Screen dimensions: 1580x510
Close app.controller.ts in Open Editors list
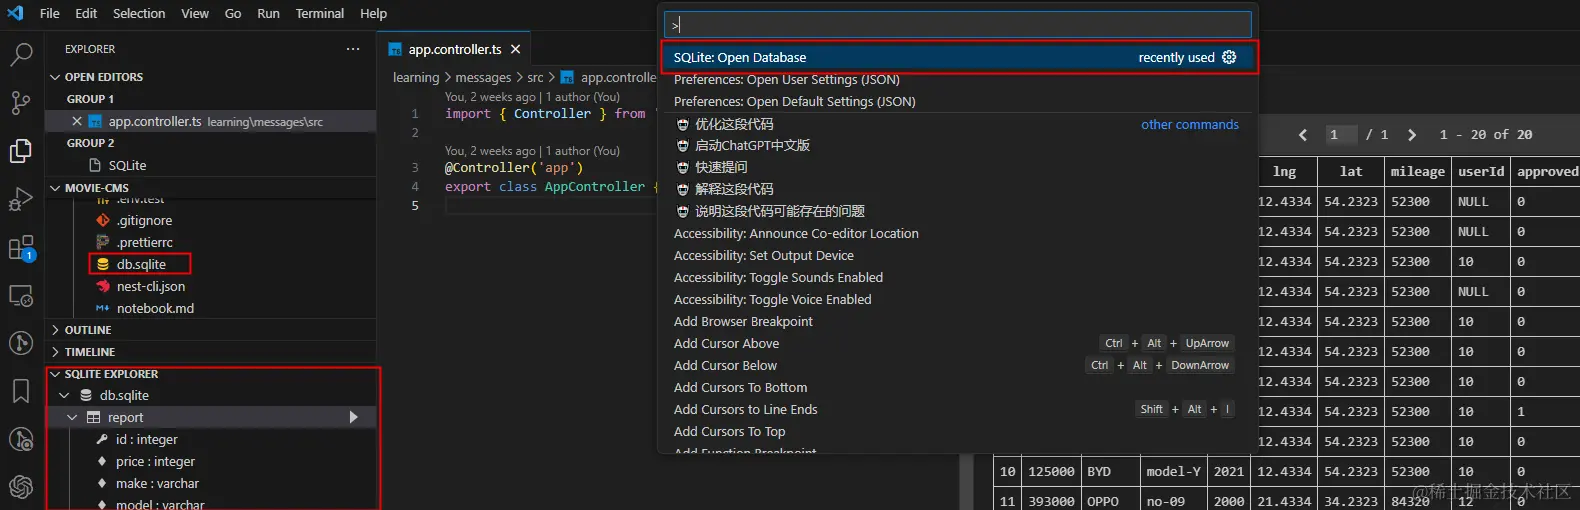pos(77,121)
